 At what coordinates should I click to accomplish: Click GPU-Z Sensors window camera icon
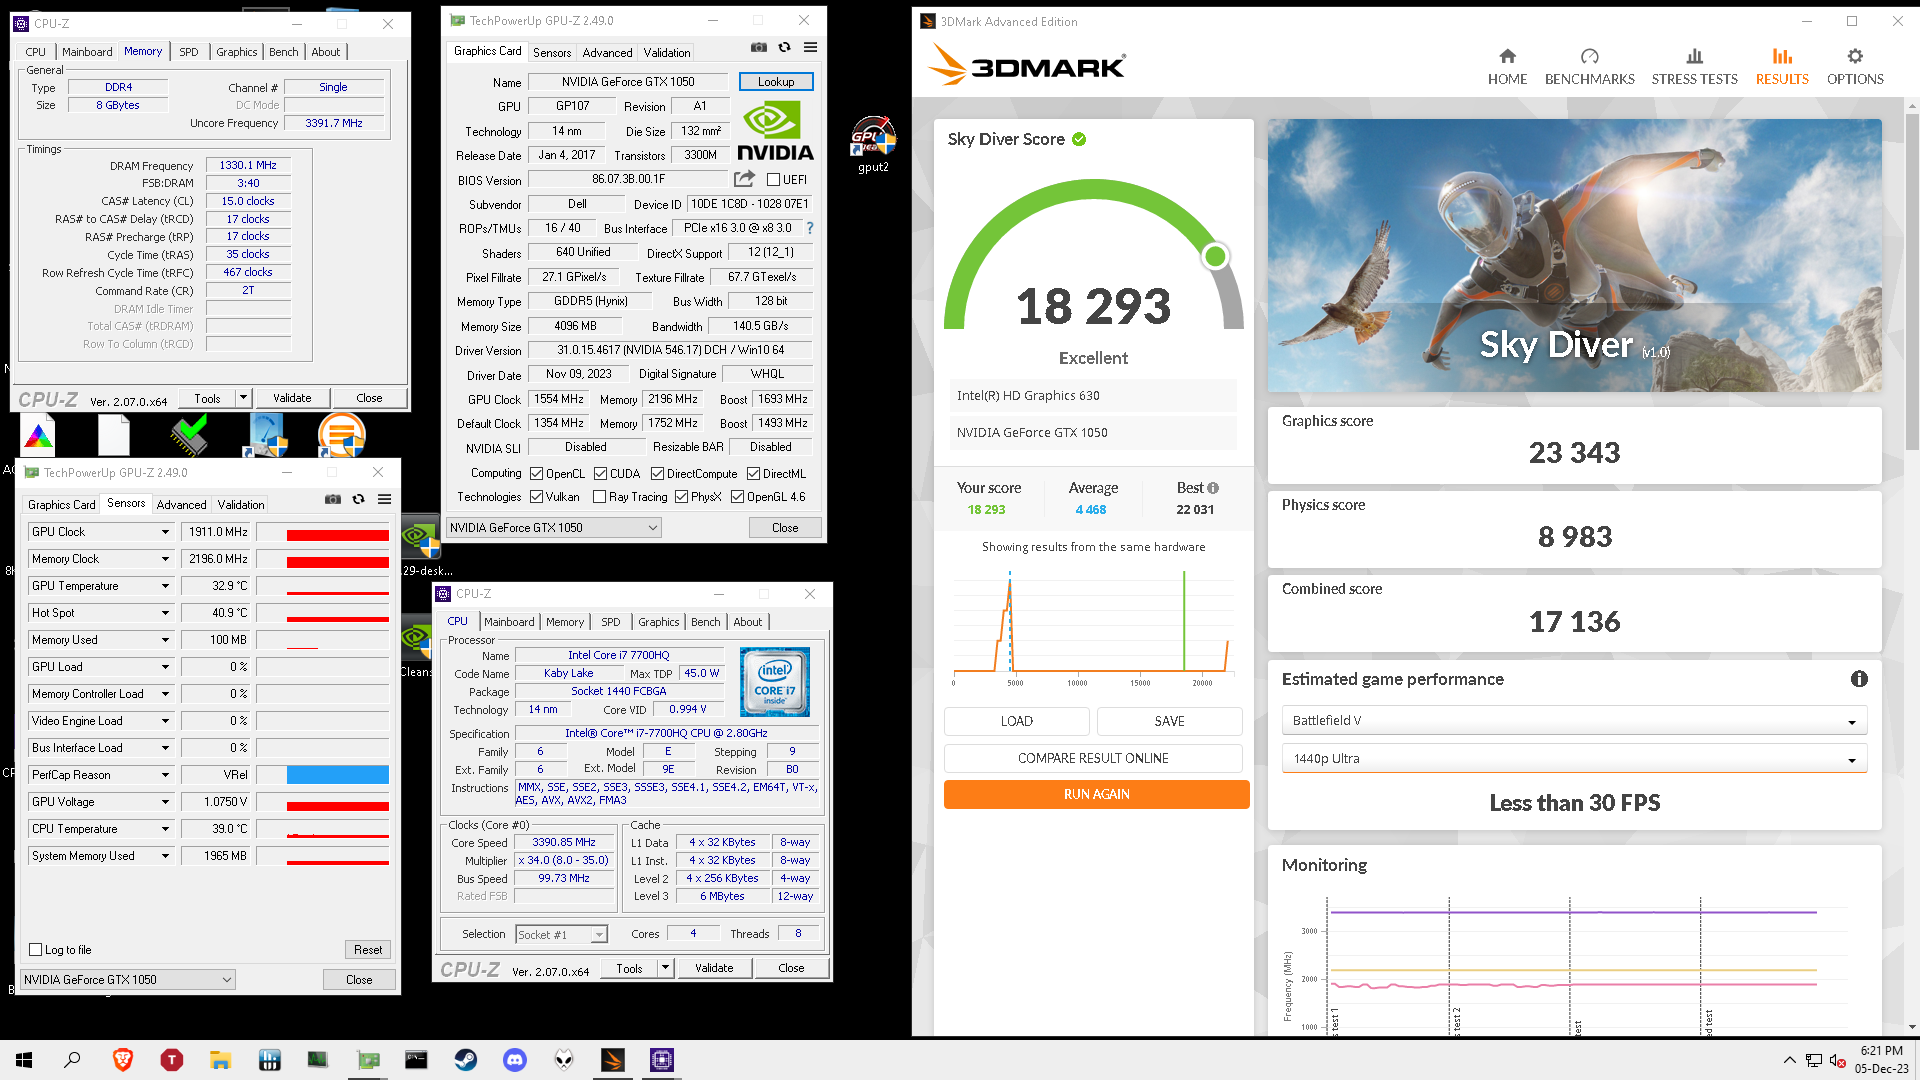pyautogui.click(x=333, y=500)
